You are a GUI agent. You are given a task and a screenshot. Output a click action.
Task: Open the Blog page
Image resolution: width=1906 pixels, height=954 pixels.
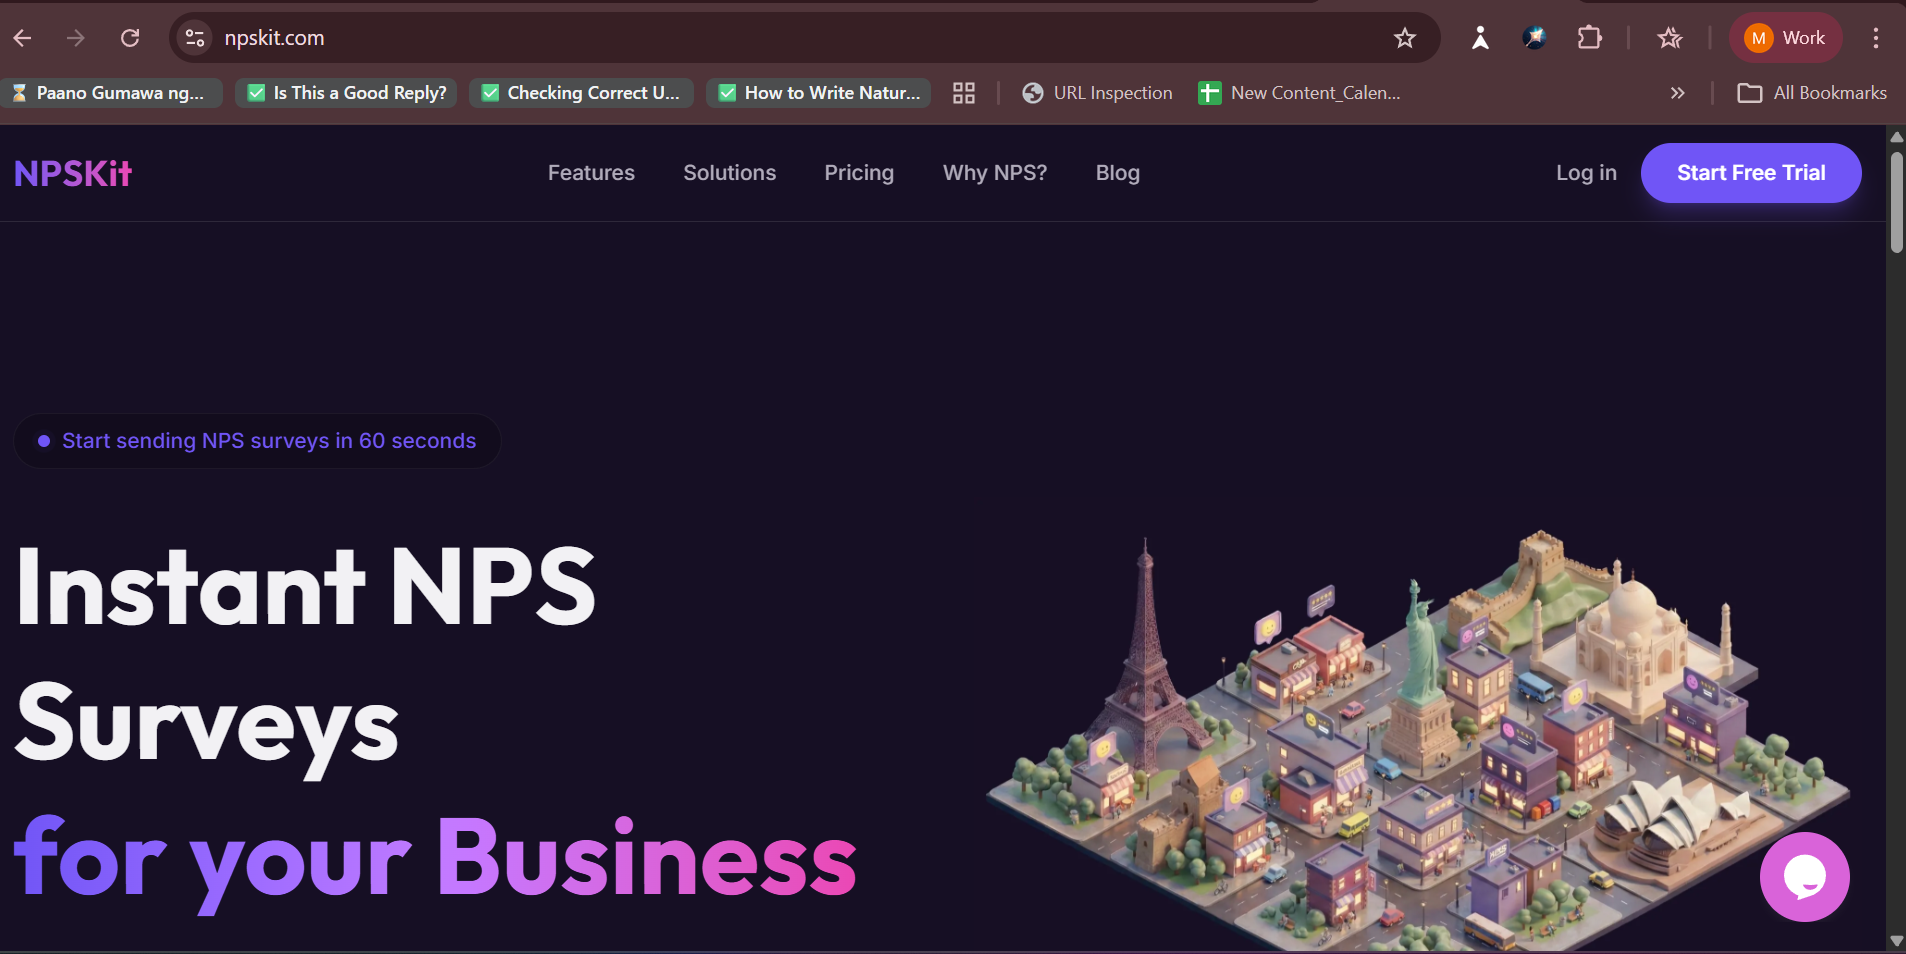click(1117, 173)
